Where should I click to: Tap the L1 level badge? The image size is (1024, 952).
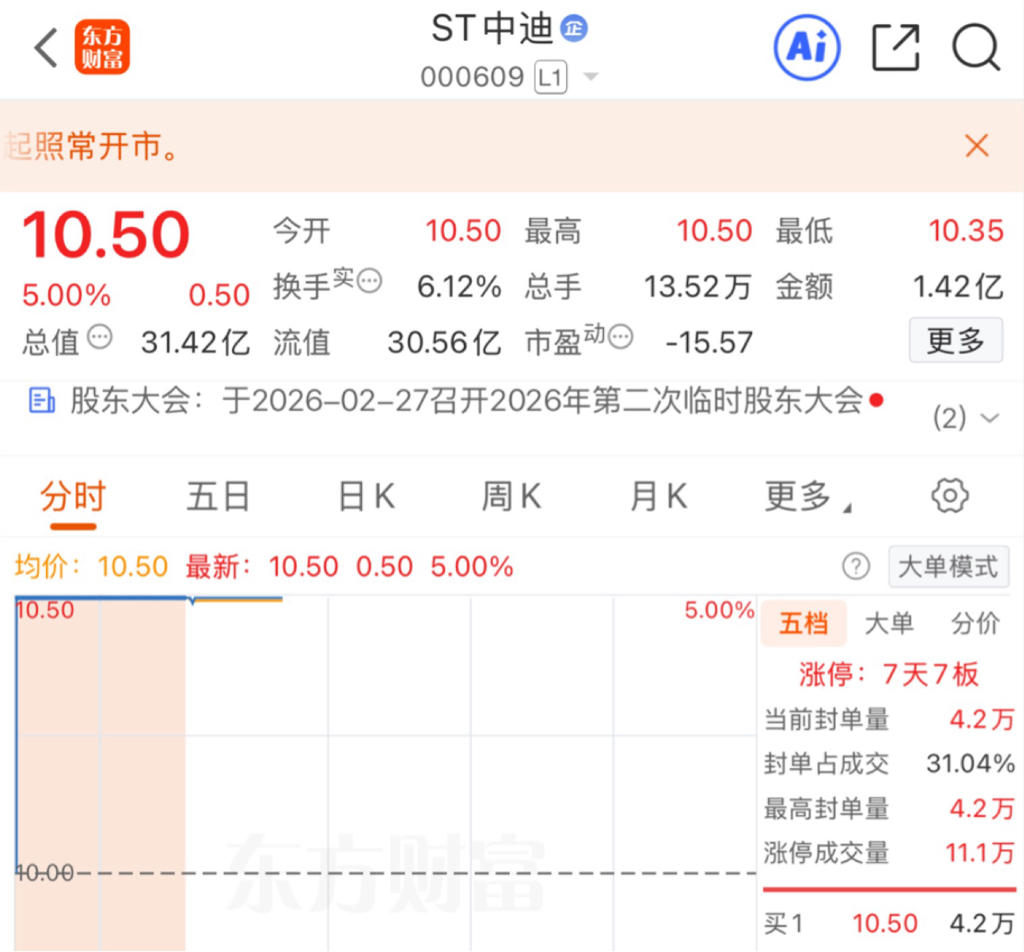pyautogui.click(x=551, y=78)
